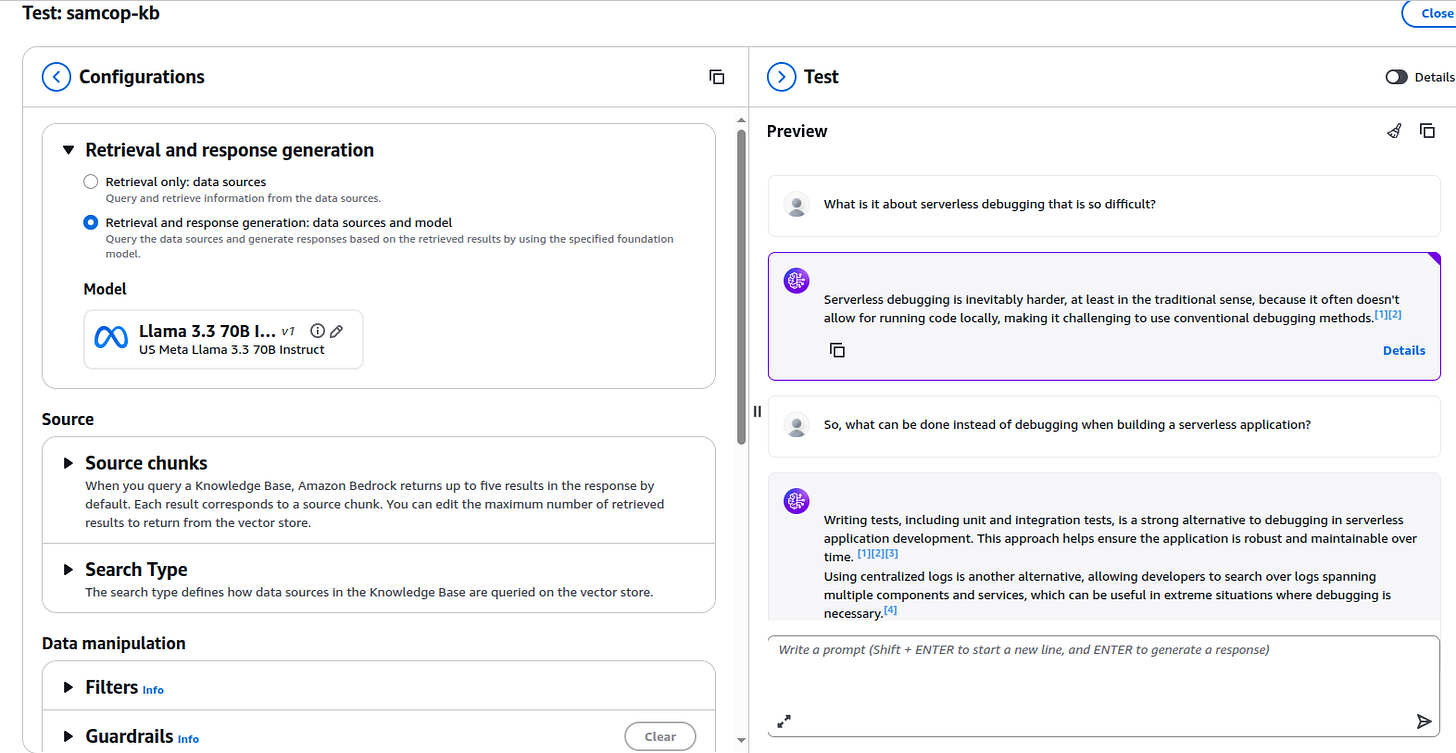
Task: Expand the Source chunks section
Action: tap(69, 463)
